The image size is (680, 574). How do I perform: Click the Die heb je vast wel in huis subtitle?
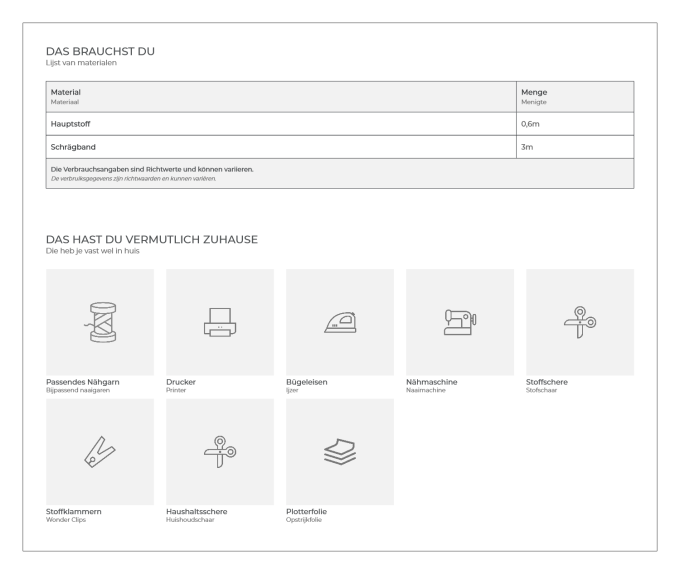click(92, 251)
